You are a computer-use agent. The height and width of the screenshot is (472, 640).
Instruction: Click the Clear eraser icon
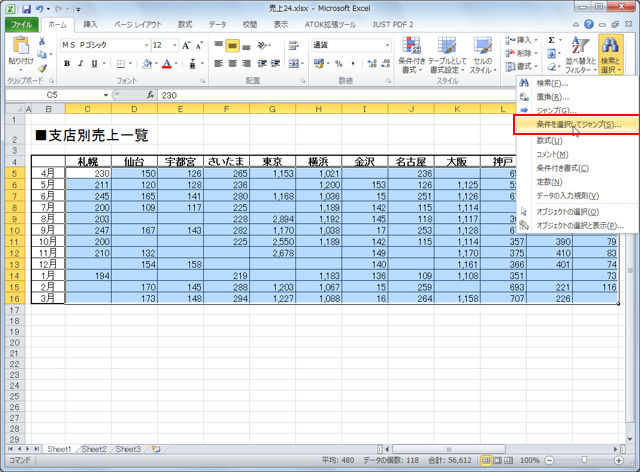[551, 67]
